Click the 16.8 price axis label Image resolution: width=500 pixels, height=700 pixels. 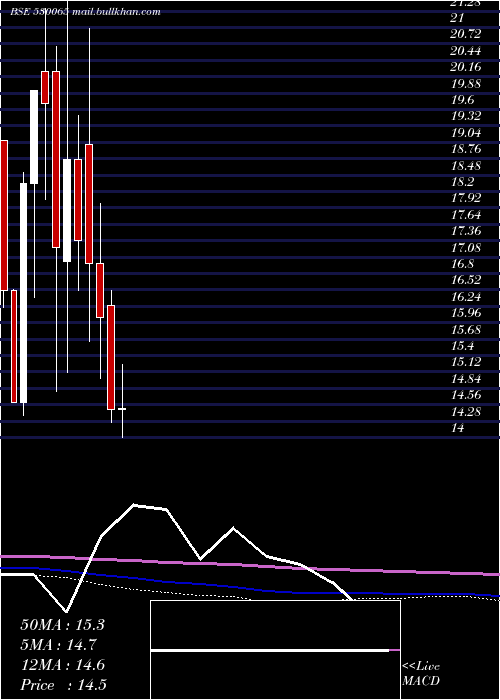point(462,264)
